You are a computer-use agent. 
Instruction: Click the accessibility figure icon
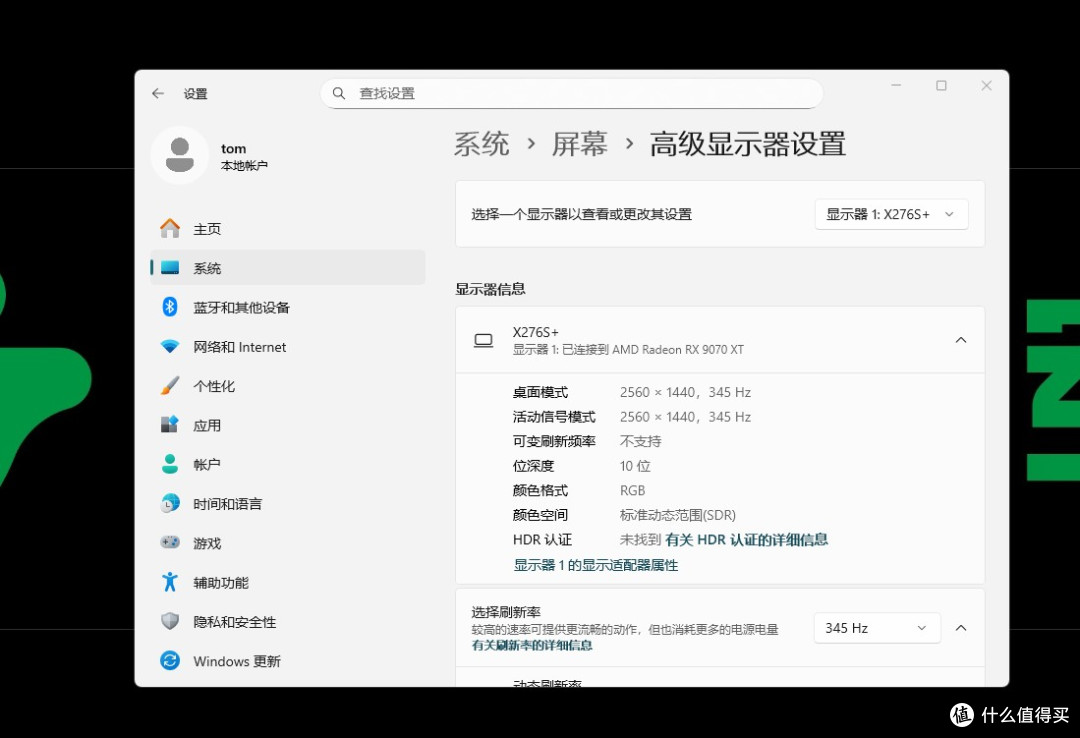(170, 582)
